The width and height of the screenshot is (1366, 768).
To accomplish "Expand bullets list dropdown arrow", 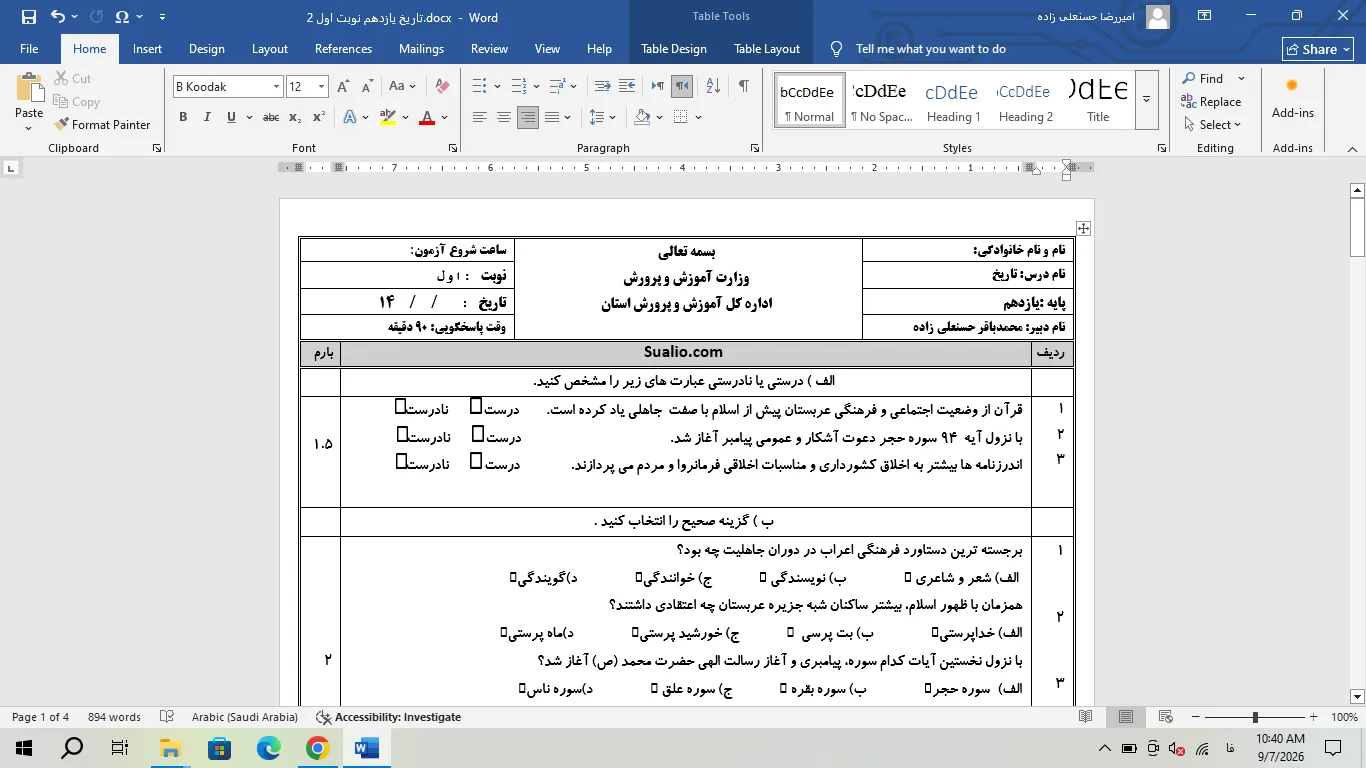I will click(497, 87).
